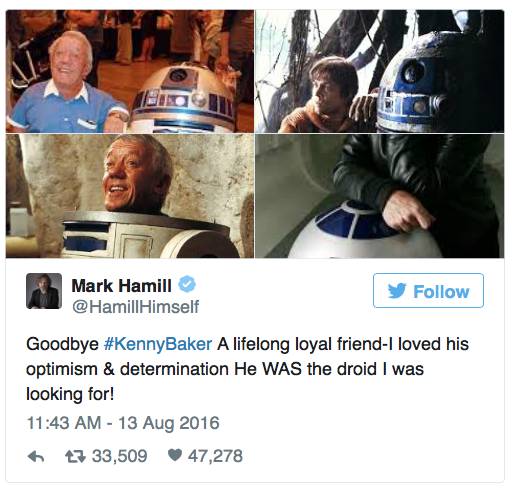This screenshot has height=493, width=514.
Task: Open Mark Hamill's profile avatar
Action: (44, 291)
